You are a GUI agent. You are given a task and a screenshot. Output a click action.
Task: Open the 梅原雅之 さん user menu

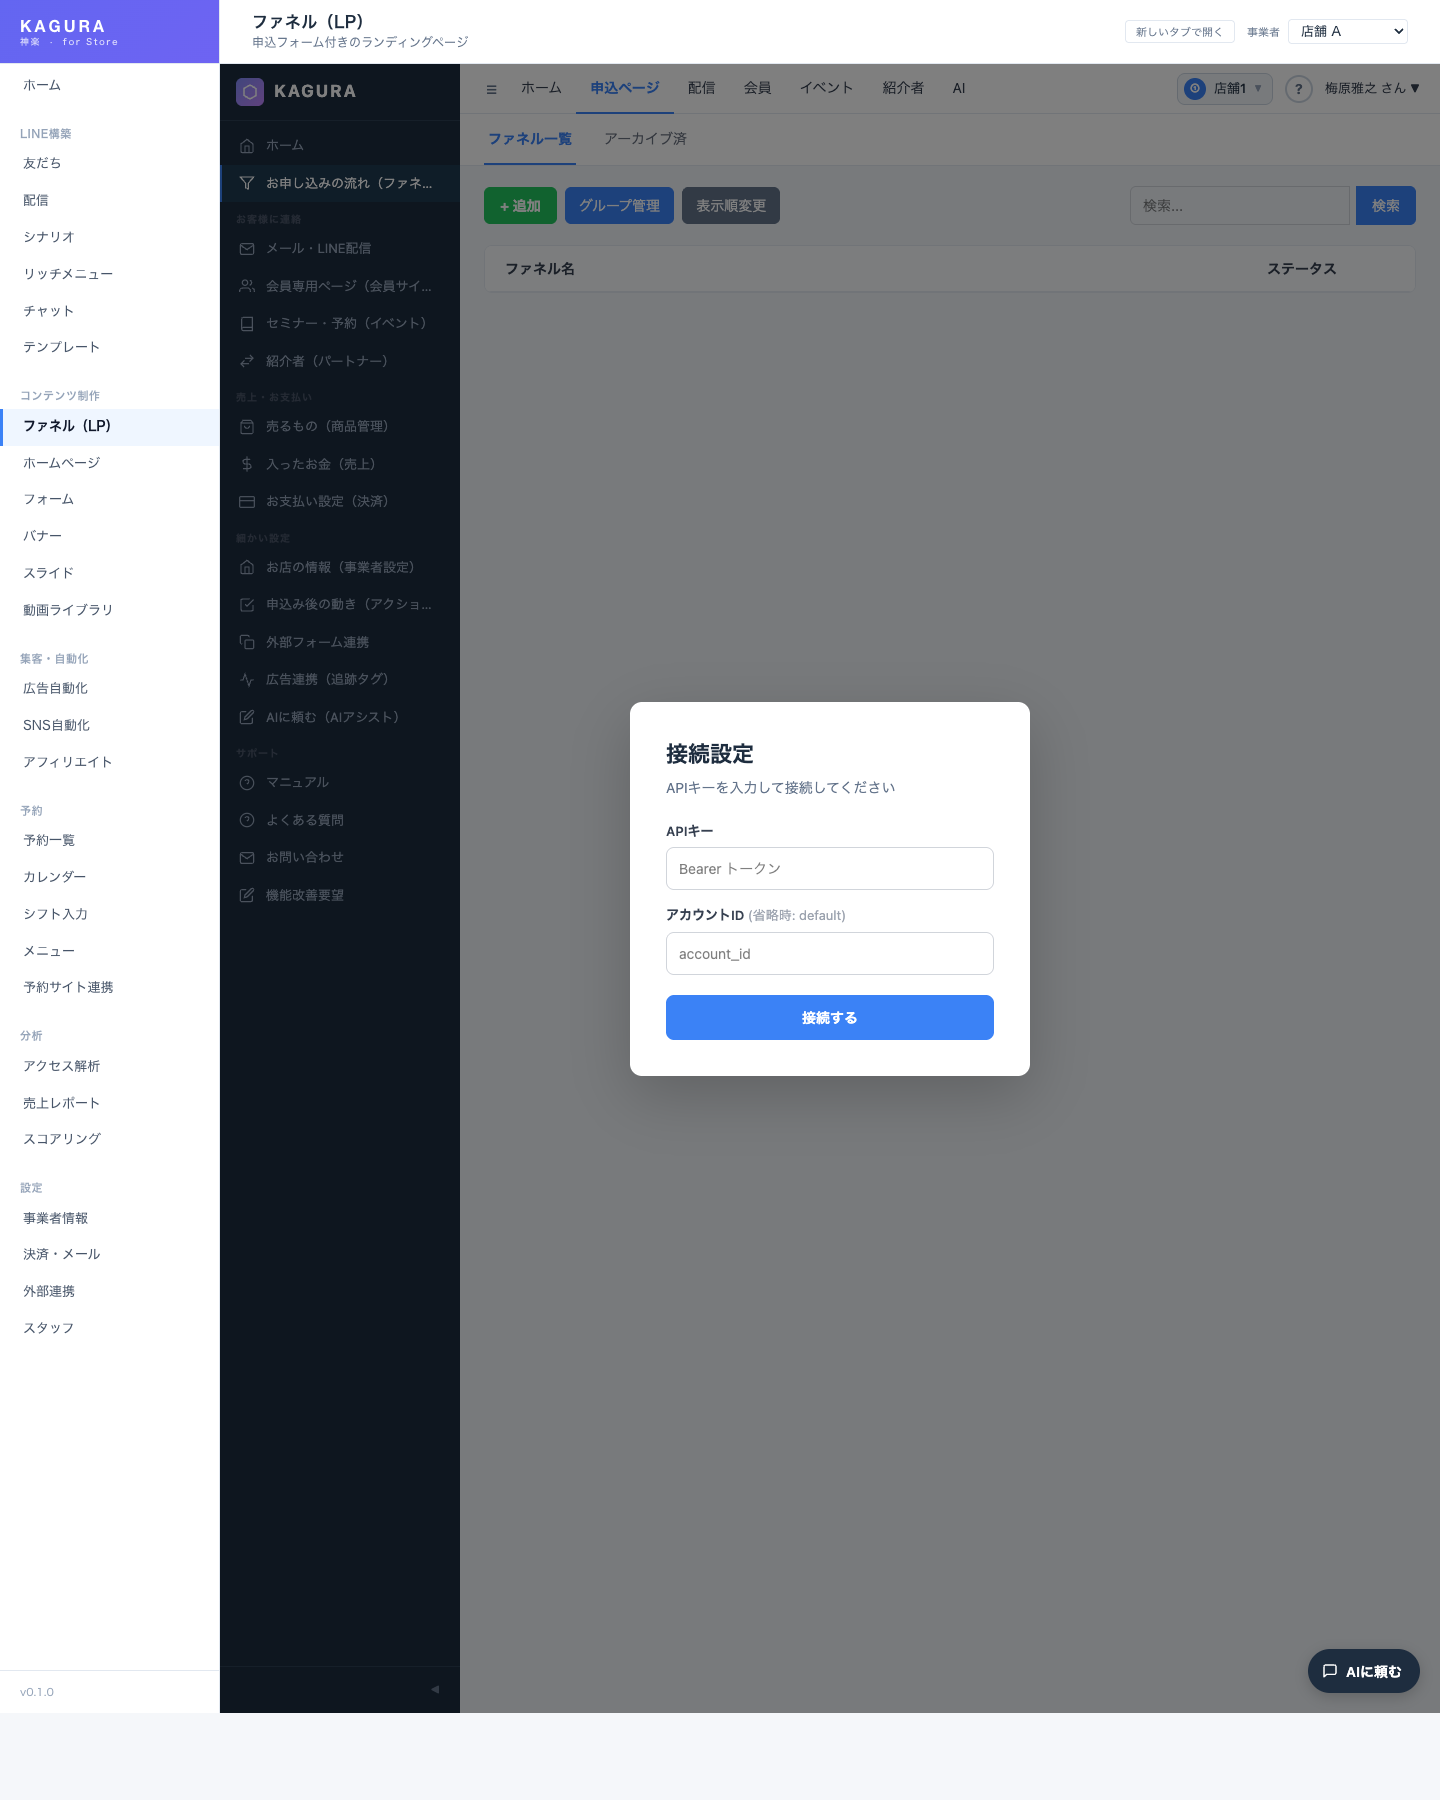[x=1372, y=89]
